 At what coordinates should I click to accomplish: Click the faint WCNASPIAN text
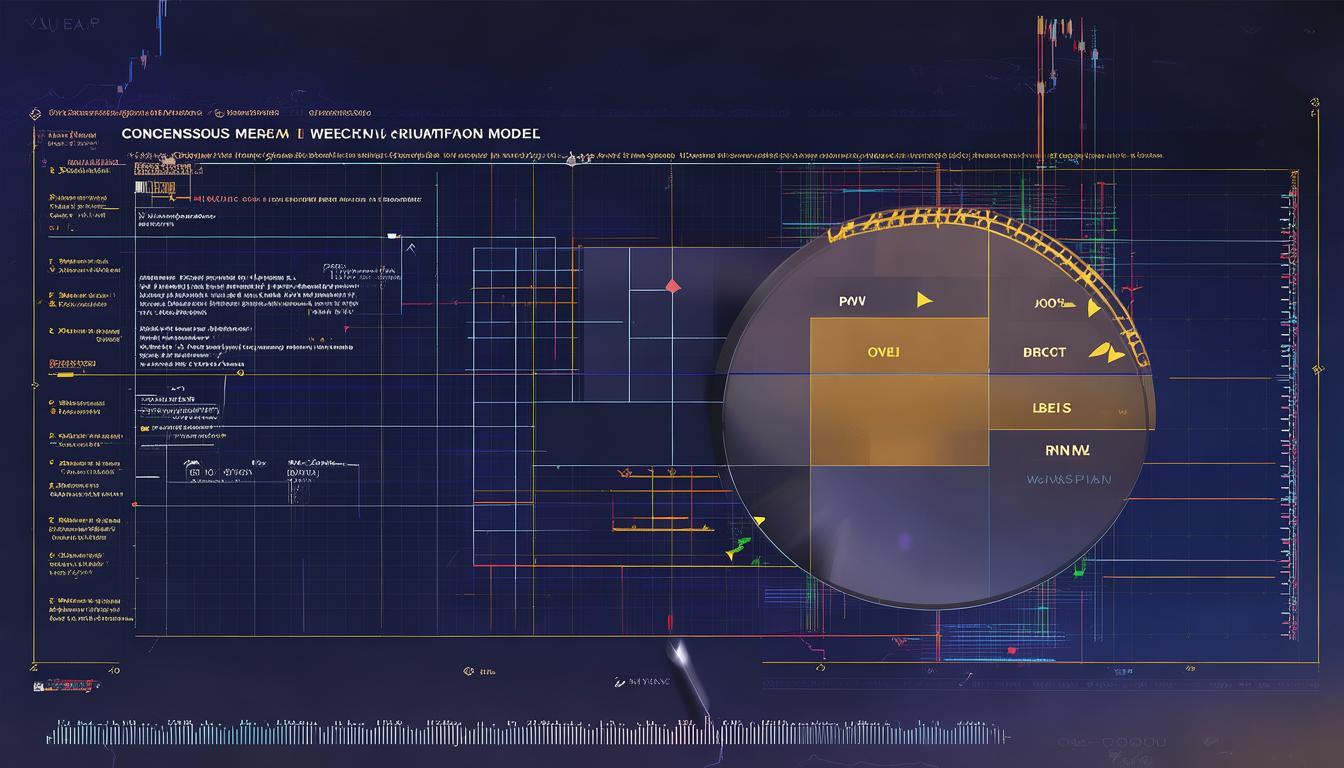1068,480
